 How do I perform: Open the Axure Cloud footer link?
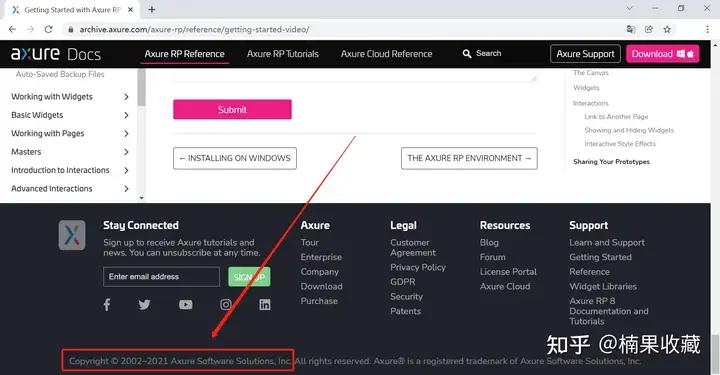[x=505, y=286]
